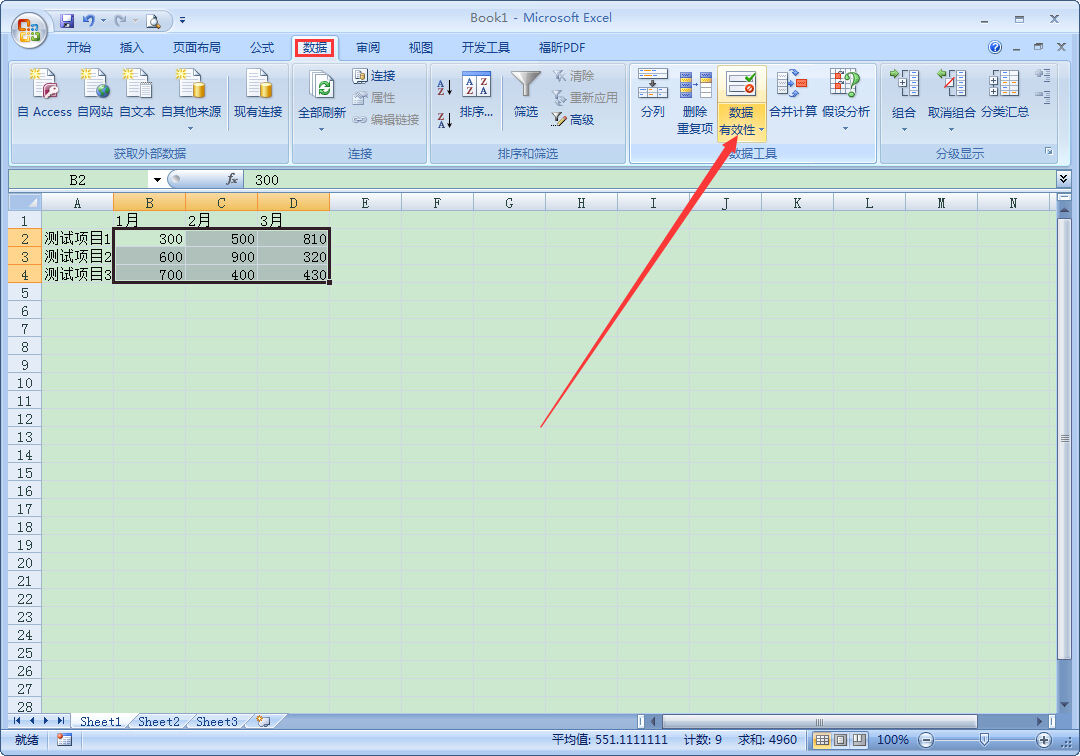
Task: Open the Developer (开发工具) tab
Action: pos(486,48)
